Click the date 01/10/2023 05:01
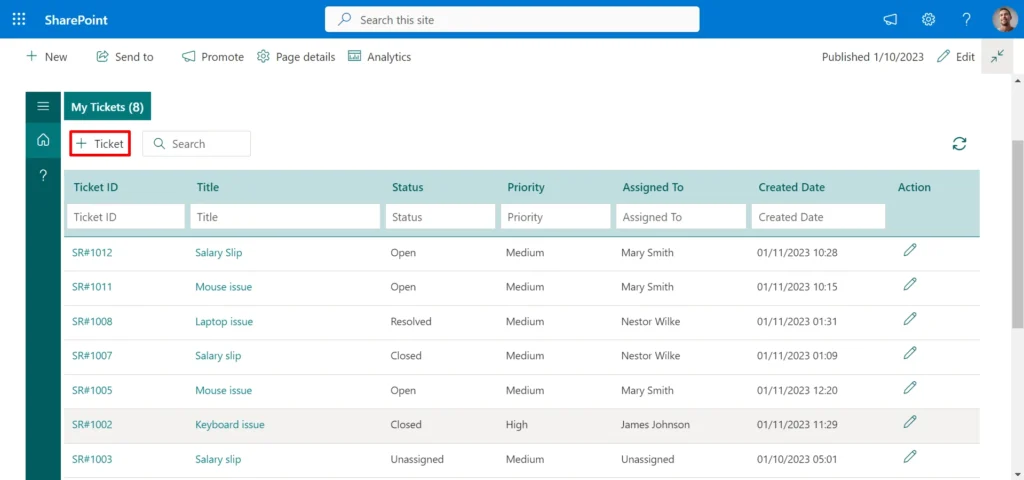This screenshot has width=1024, height=480. click(x=797, y=459)
